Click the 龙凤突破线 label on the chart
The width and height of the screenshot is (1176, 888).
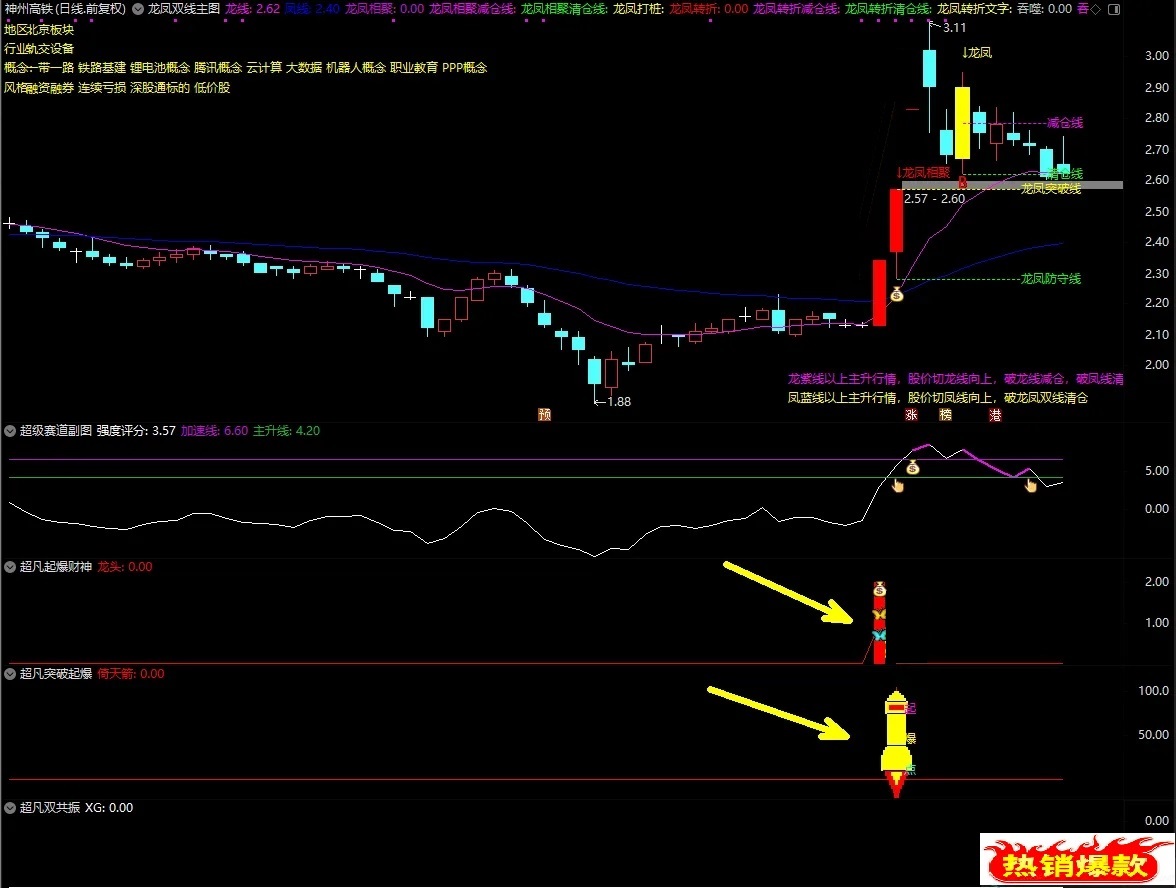tap(1051, 188)
